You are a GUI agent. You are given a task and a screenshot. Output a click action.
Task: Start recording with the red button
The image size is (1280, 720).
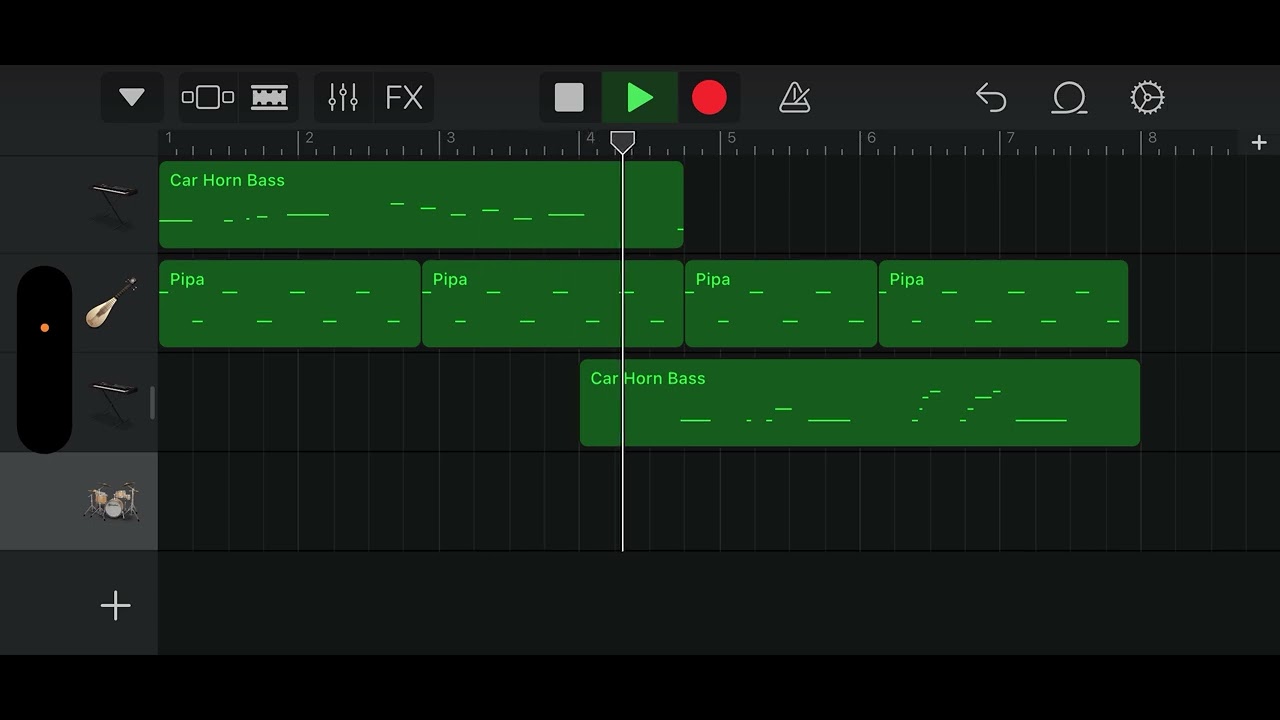tap(709, 97)
